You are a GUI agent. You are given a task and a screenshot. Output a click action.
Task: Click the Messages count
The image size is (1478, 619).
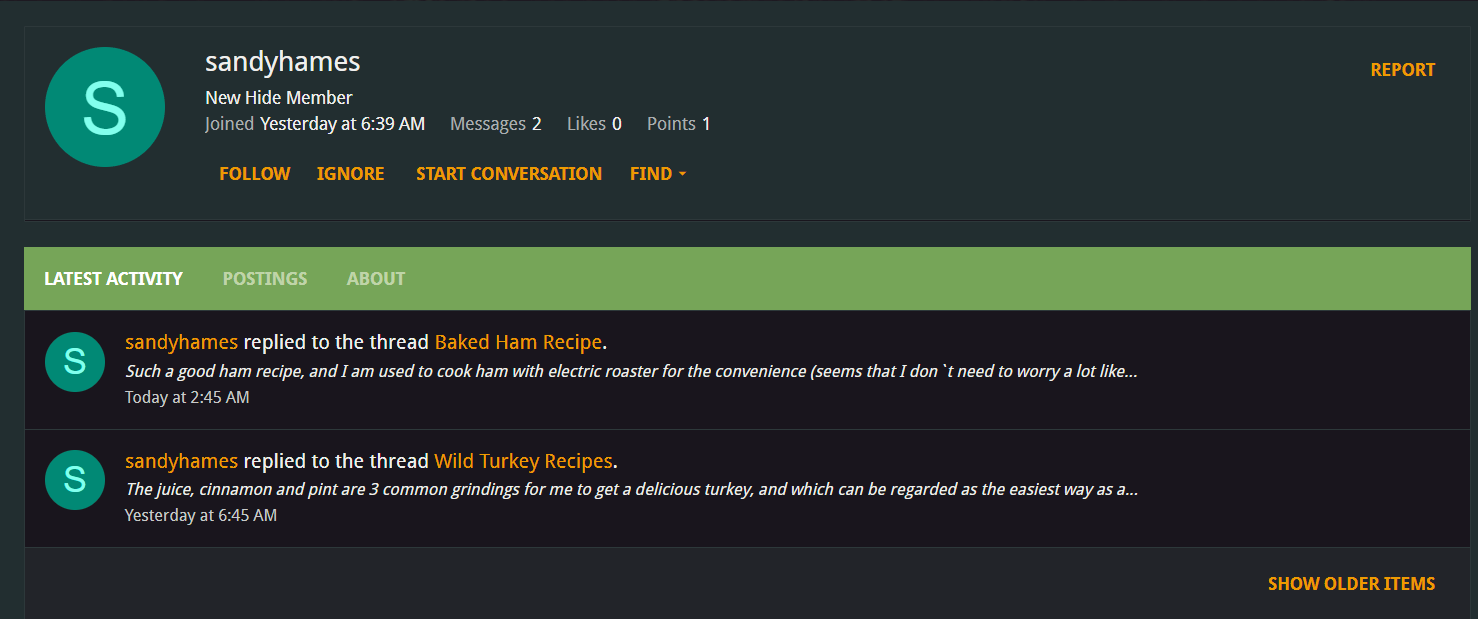point(536,124)
